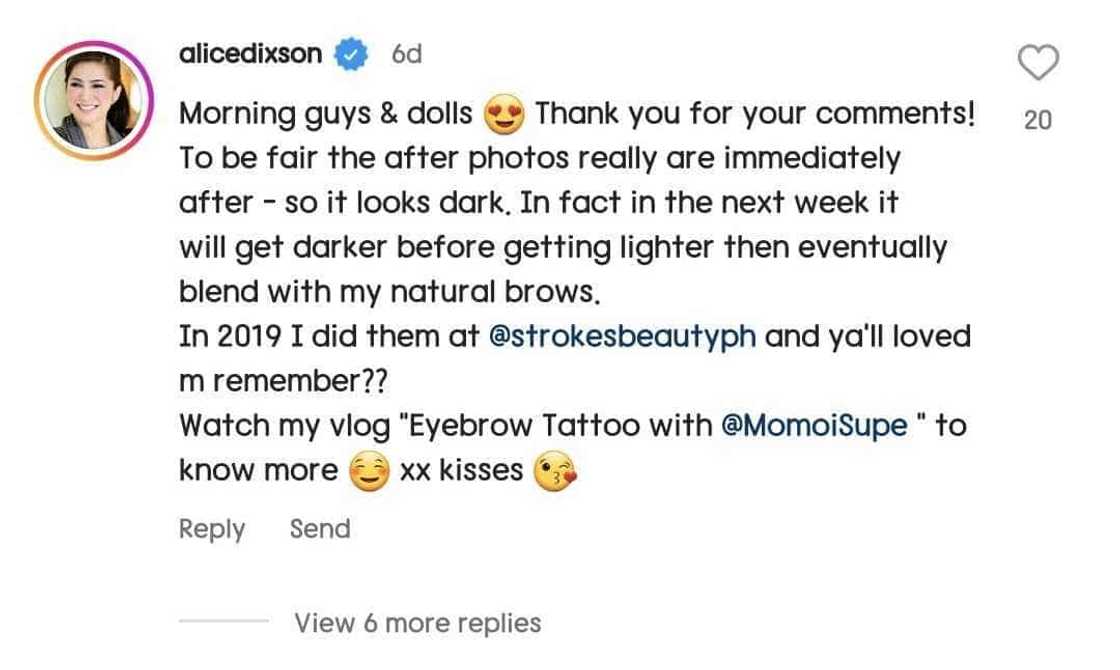This screenshot has height=670, width=1120.
Task: Send this comment via the Send button
Action: click(320, 529)
